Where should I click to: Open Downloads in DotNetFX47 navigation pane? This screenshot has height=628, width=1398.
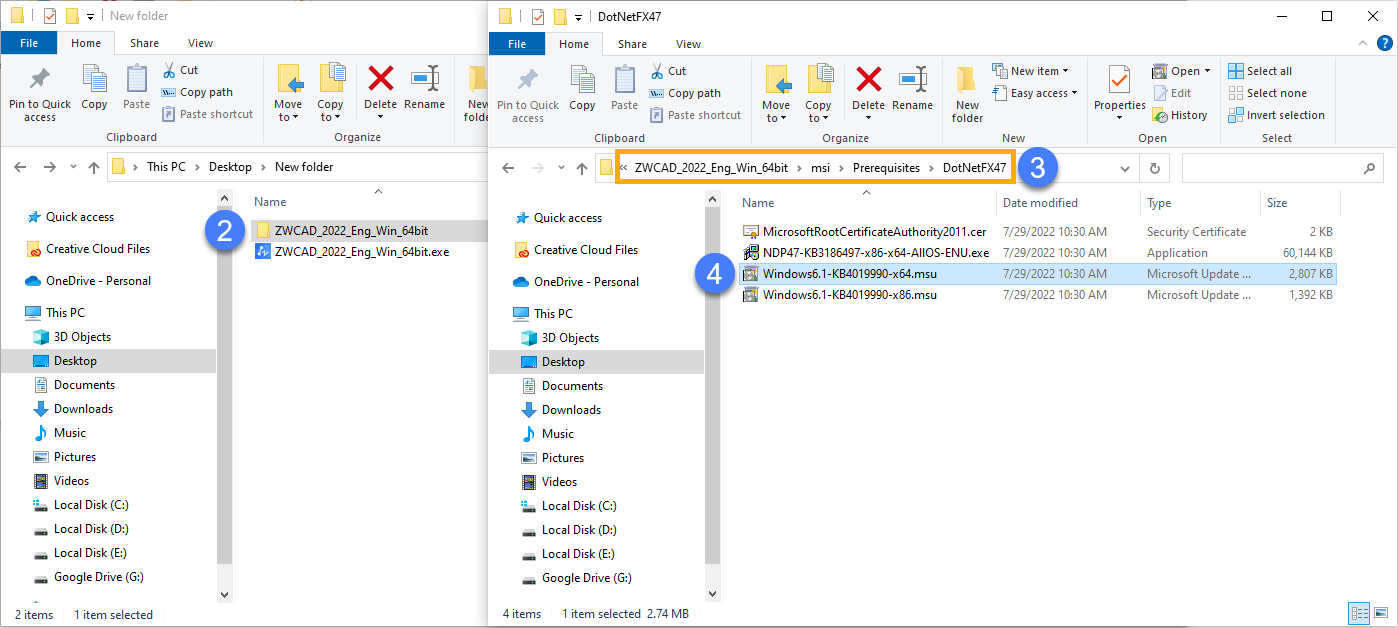pos(571,410)
